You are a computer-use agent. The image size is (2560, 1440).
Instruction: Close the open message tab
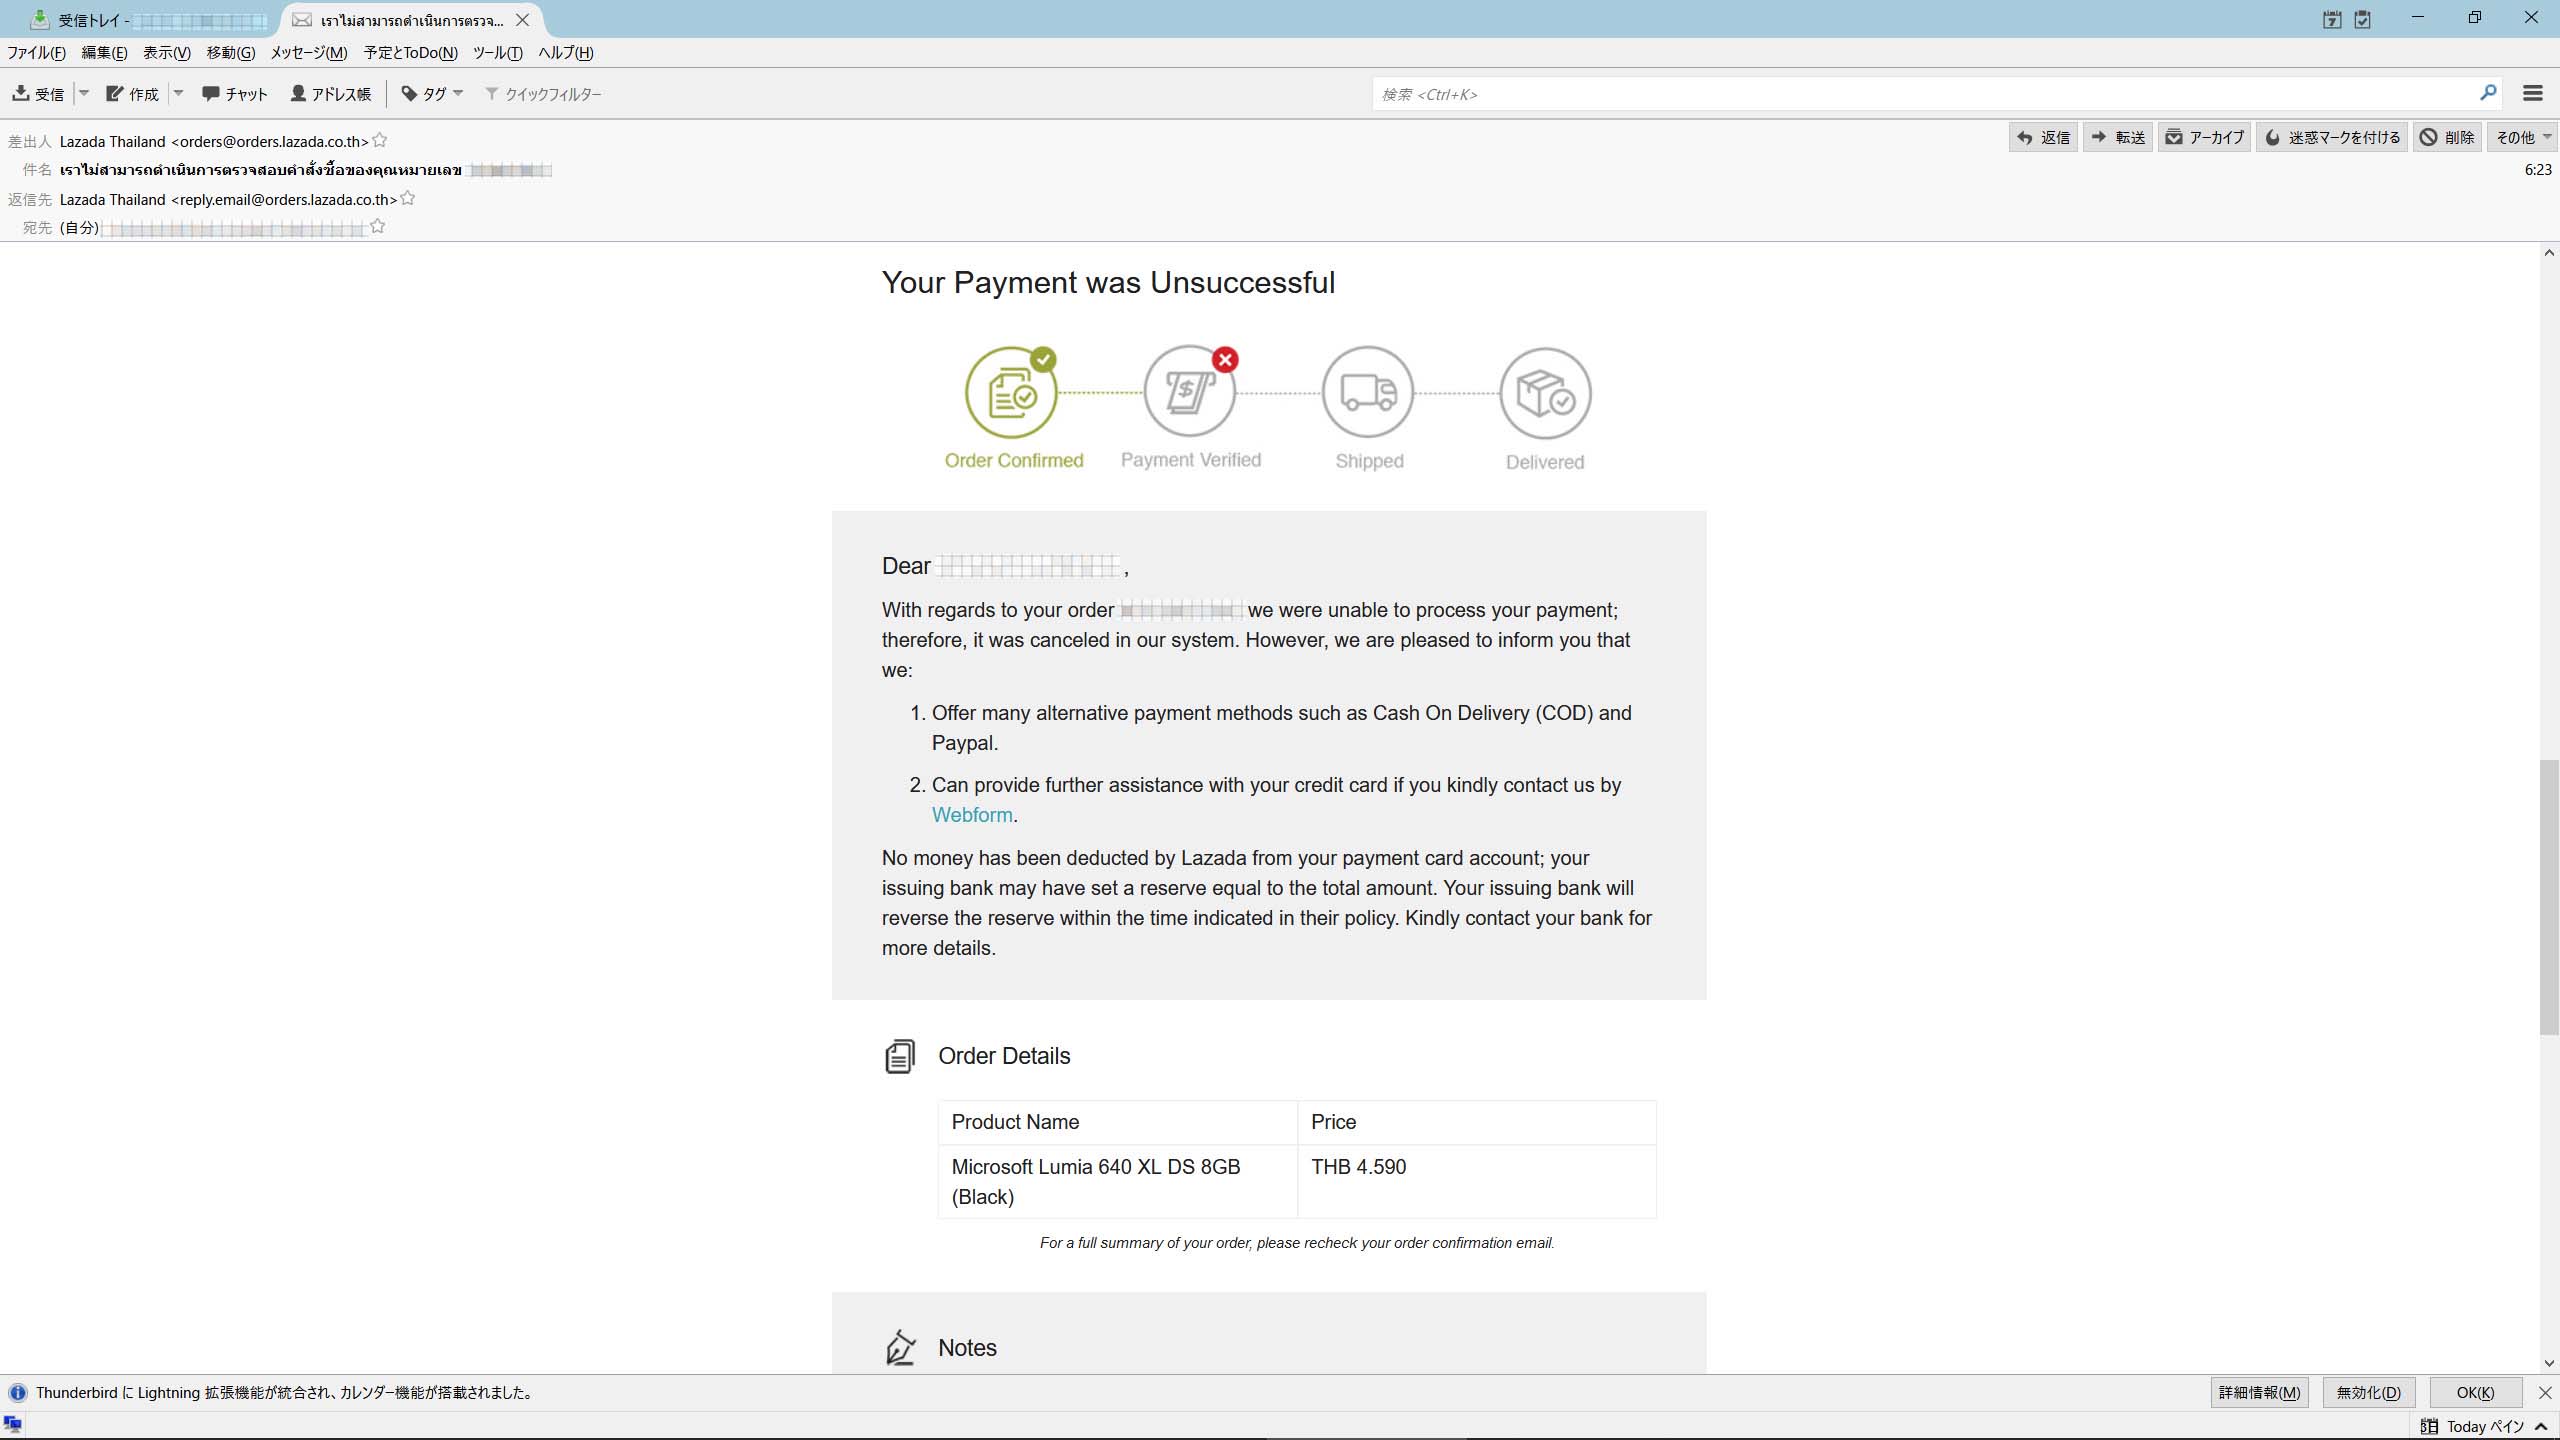click(x=522, y=20)
